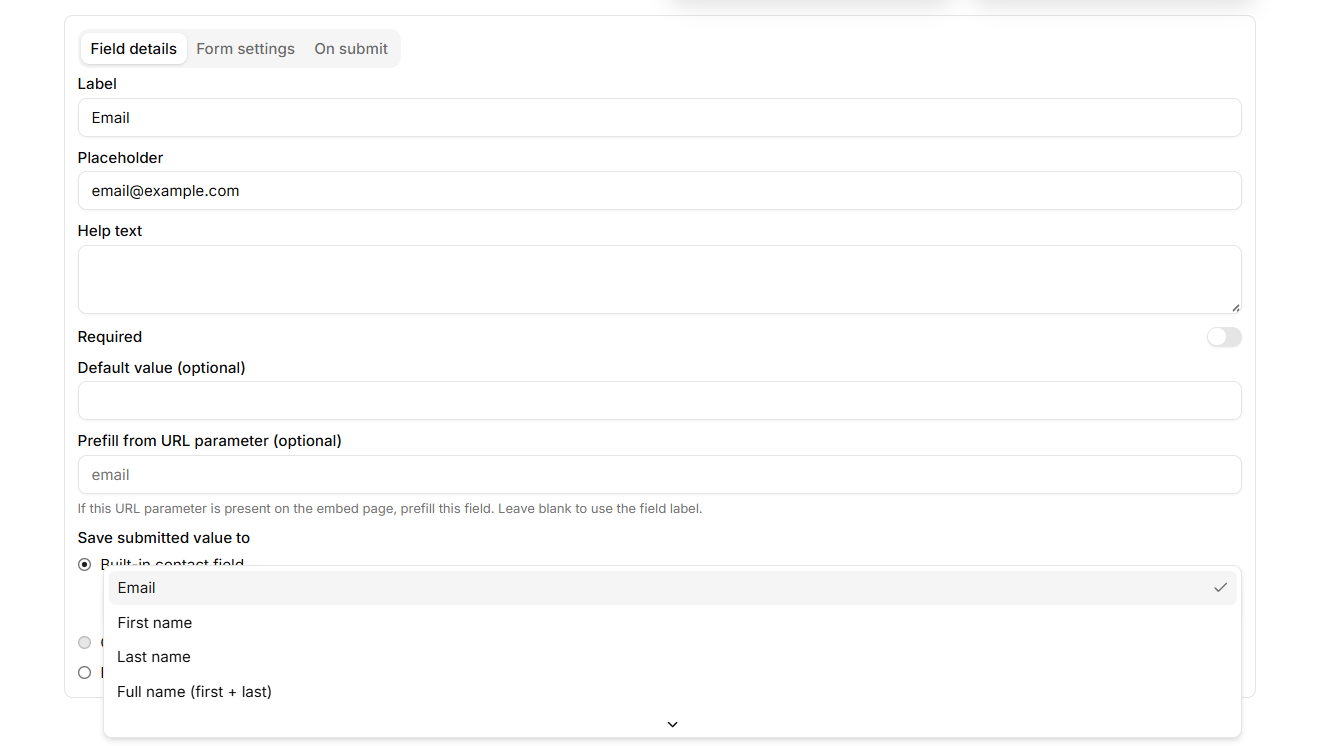This screenshot has width=1318, height=746.
Task: Click the Label input containing Email
Action: coord(660,118)
